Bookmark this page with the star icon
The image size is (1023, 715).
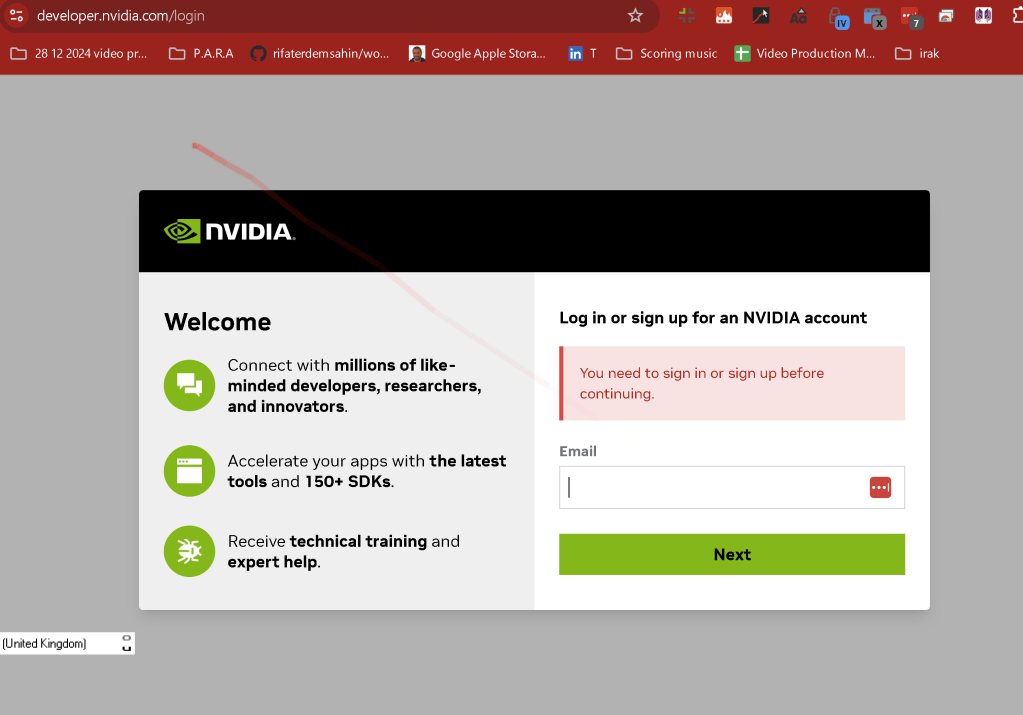coord(635,15)
